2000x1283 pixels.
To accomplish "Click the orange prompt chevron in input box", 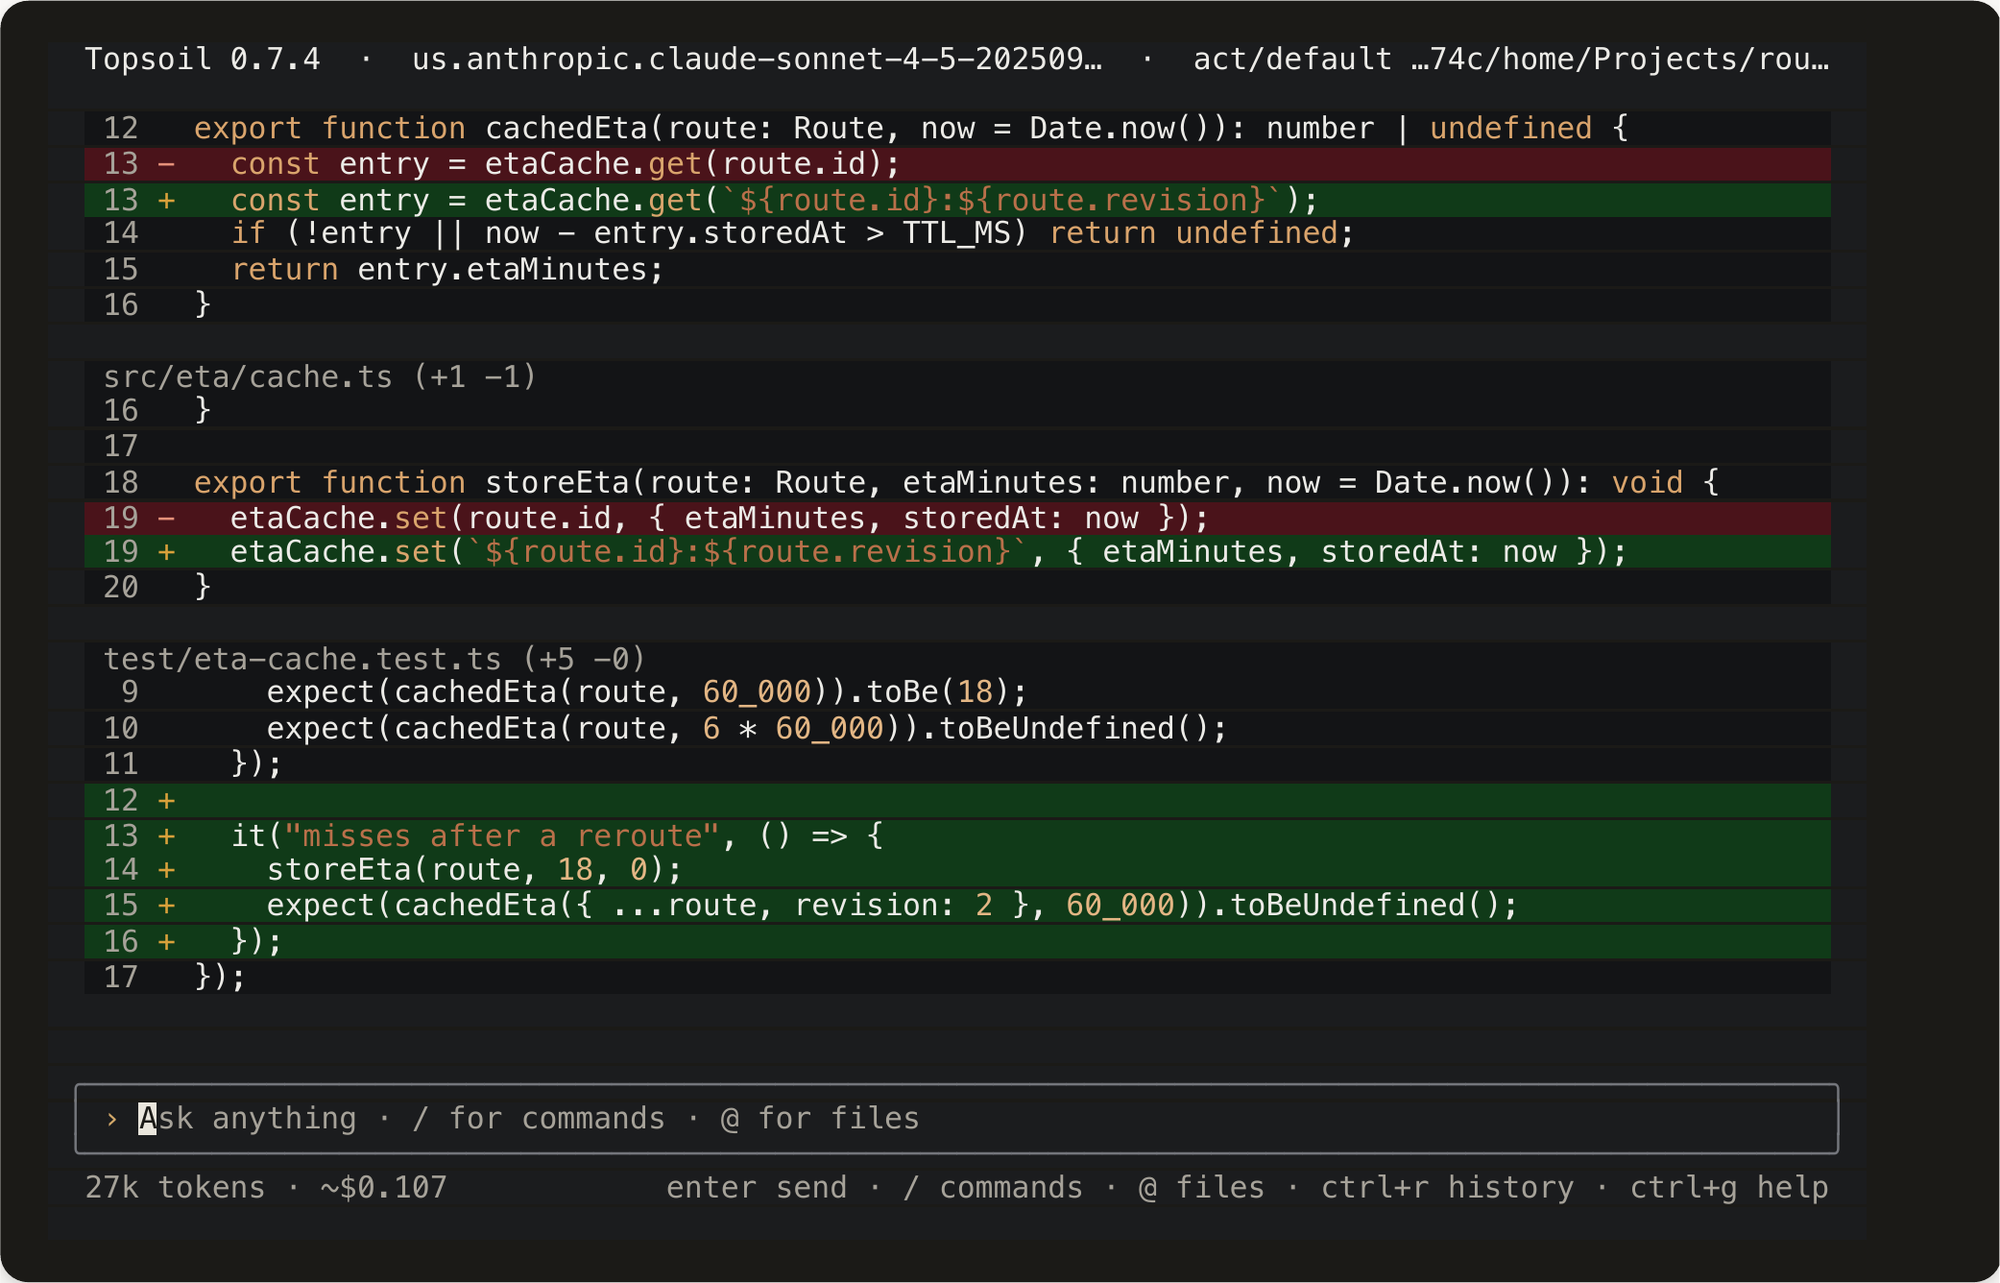I will (x=112, y=1118).
